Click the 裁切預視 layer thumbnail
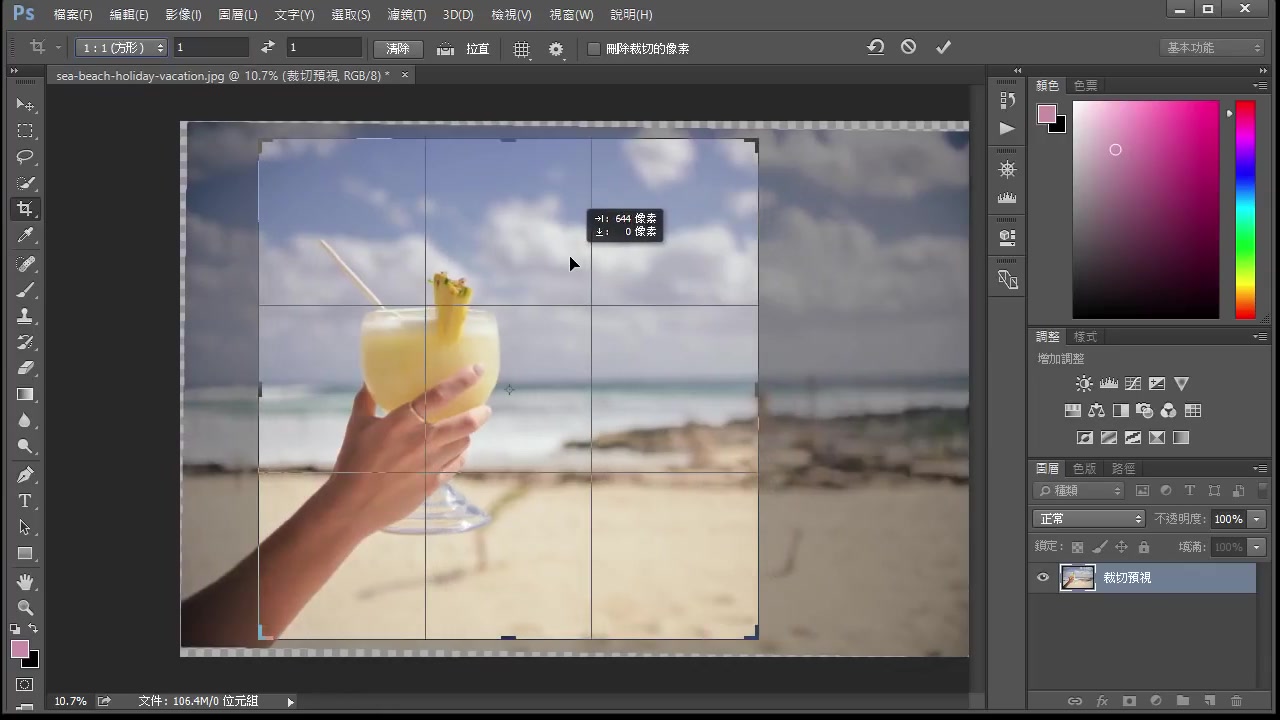1280x720 pixels. [x=1078, y=577]
